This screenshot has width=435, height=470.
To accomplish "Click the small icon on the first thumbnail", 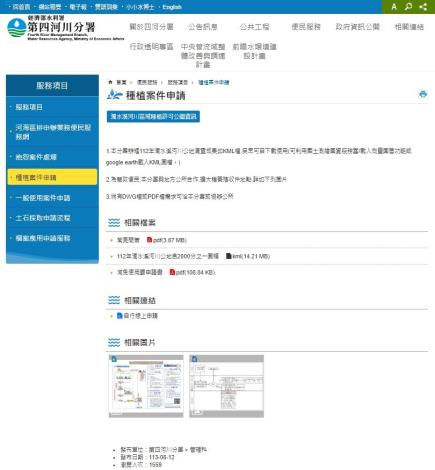I will click(x=114, y=359).
